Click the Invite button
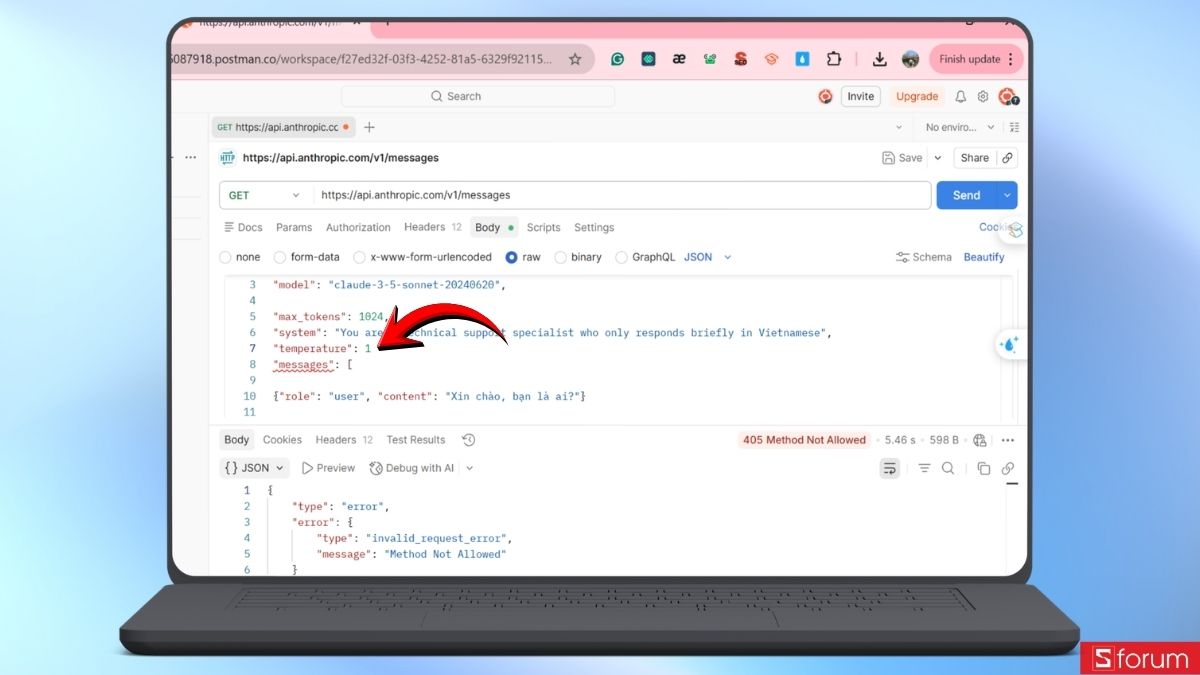The image size is (1200, 675). point(860,97)
